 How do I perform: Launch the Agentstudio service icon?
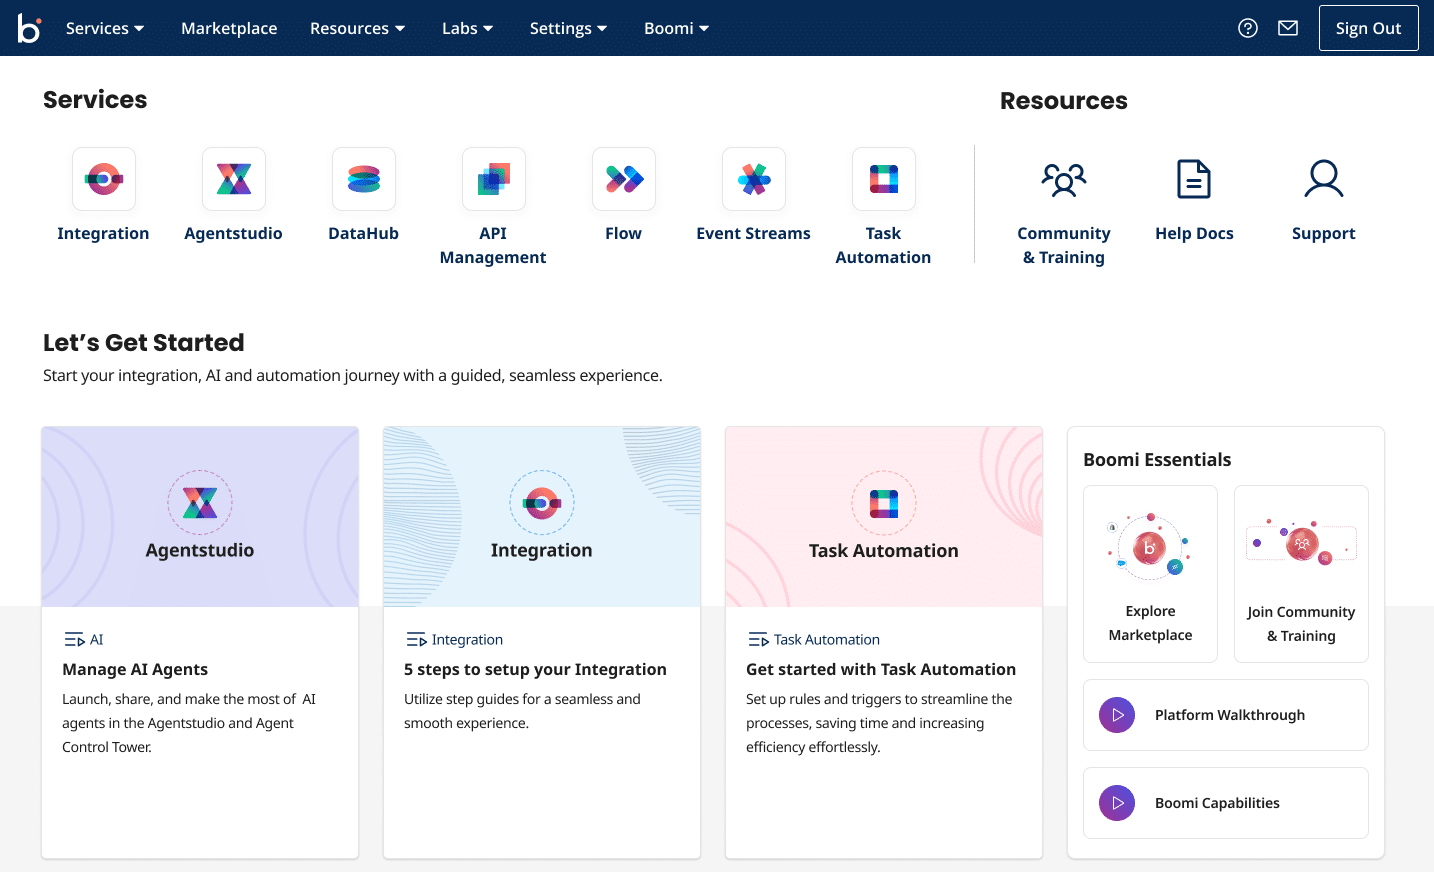(x=234, y=179)
